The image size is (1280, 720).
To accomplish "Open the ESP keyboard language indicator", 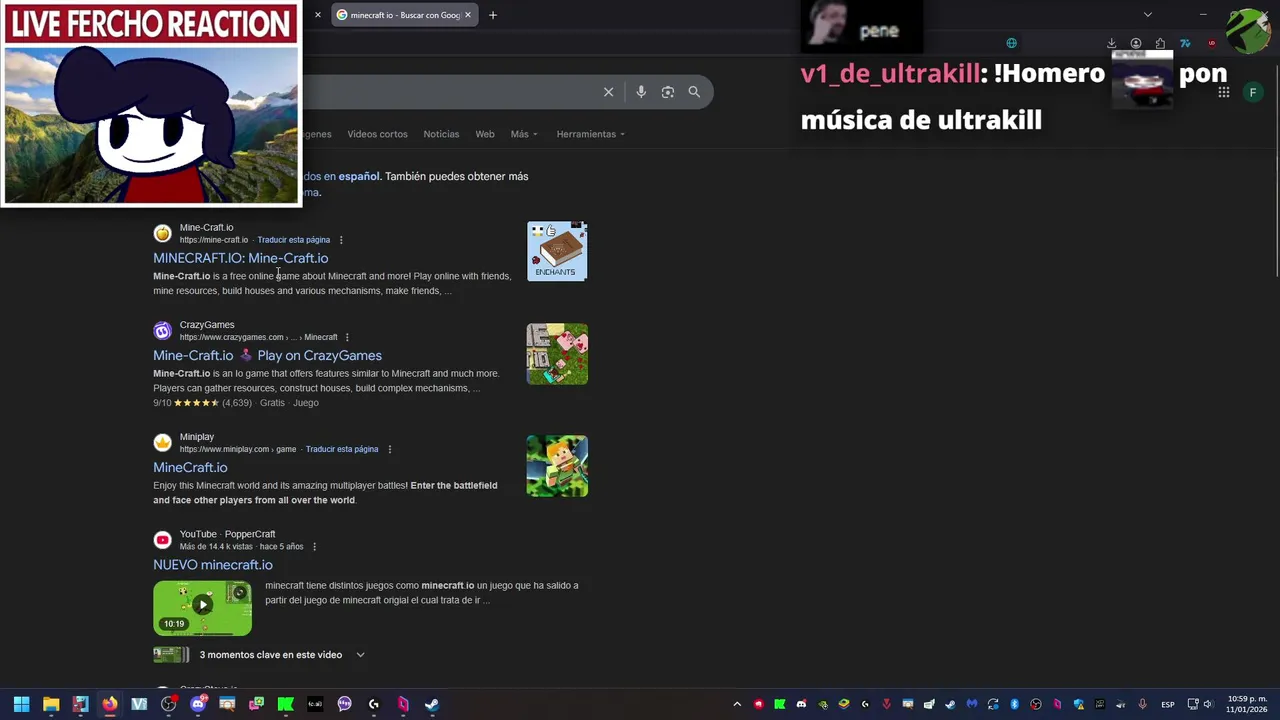I will (1167, 704).
